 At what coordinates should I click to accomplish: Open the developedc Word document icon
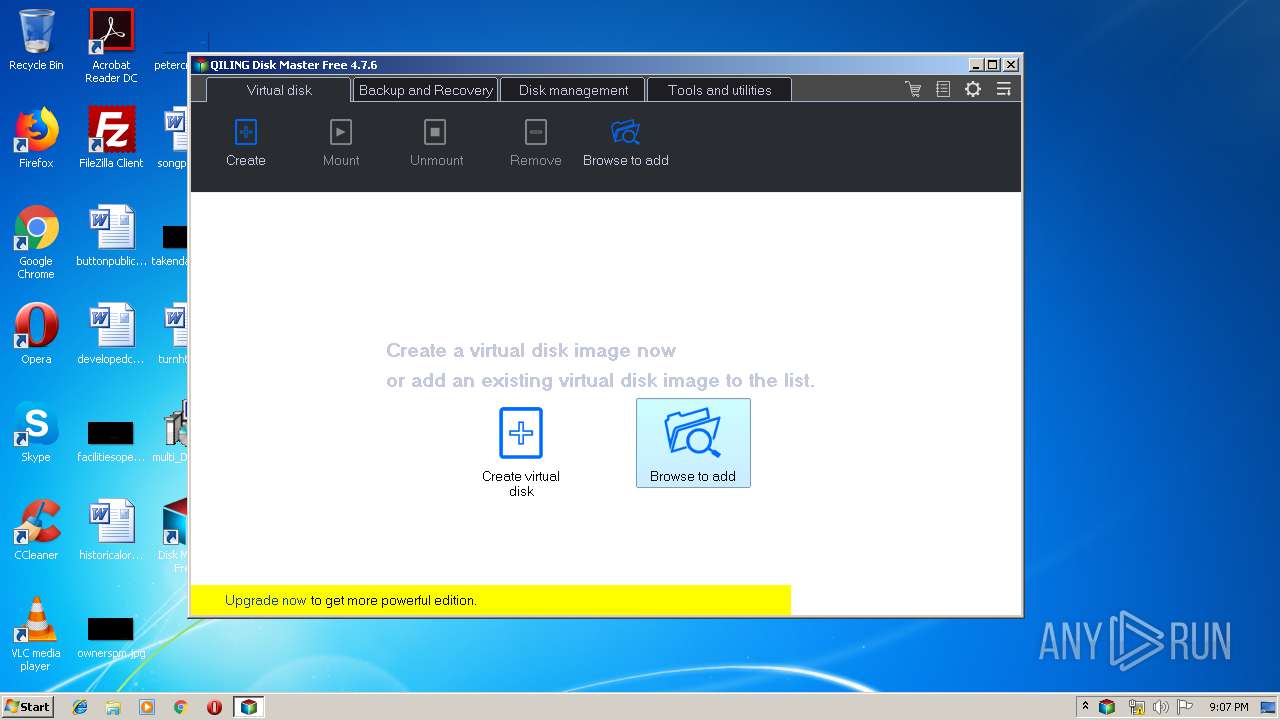tap(111, 334)
